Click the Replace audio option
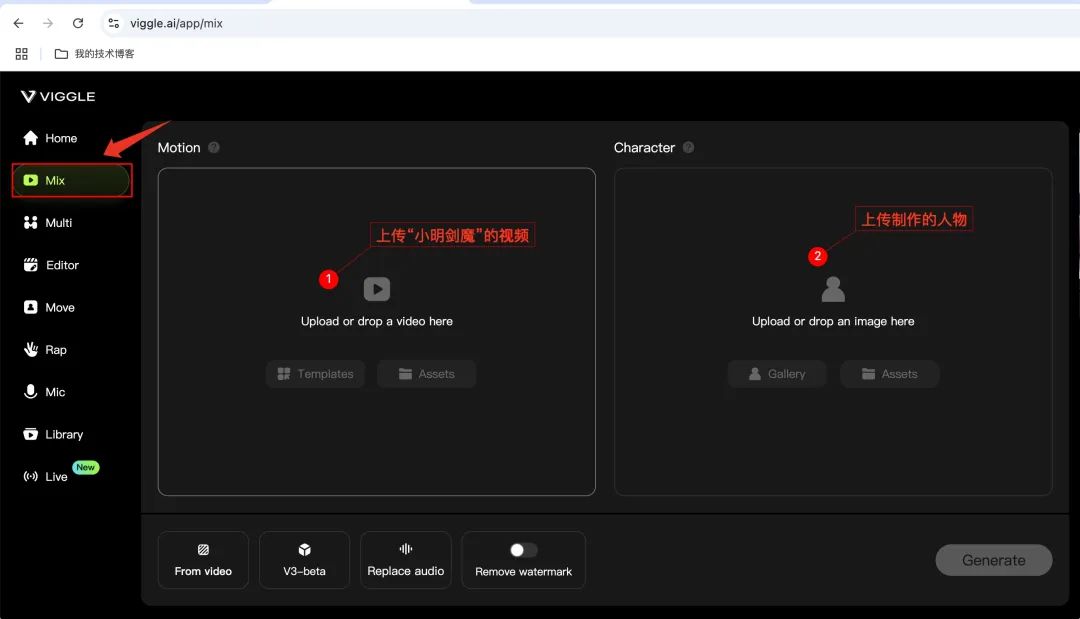Viewport: 1080px width, 619px height. [406, 560]
